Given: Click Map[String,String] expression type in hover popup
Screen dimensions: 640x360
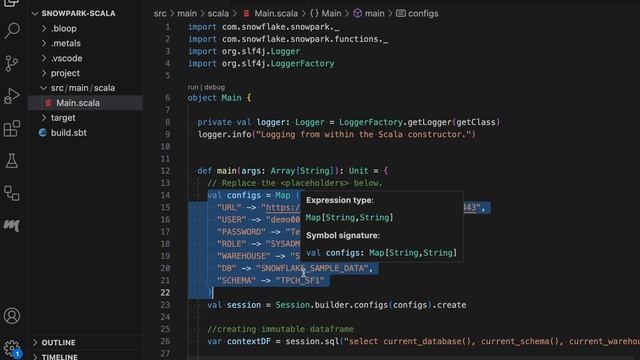Looking at the screenshot, I should (349, 218).
